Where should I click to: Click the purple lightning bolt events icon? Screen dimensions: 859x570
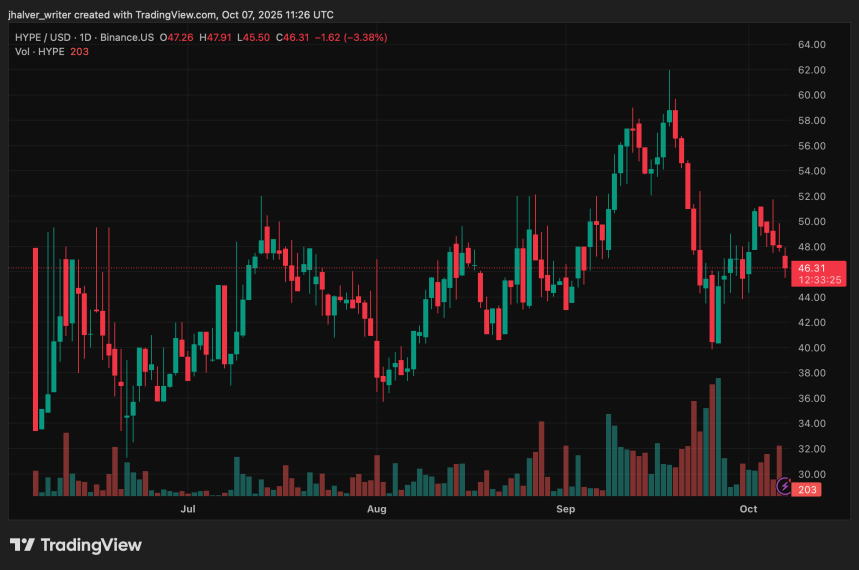coord(784,485)
